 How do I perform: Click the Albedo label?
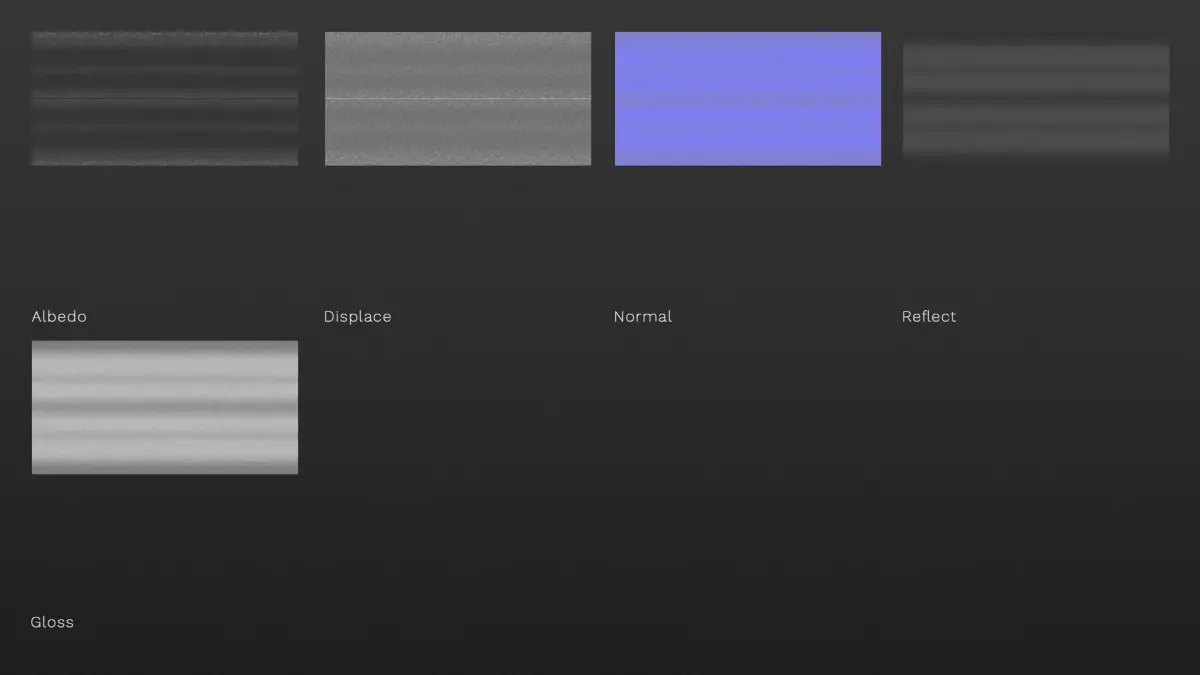coord(59,316)
